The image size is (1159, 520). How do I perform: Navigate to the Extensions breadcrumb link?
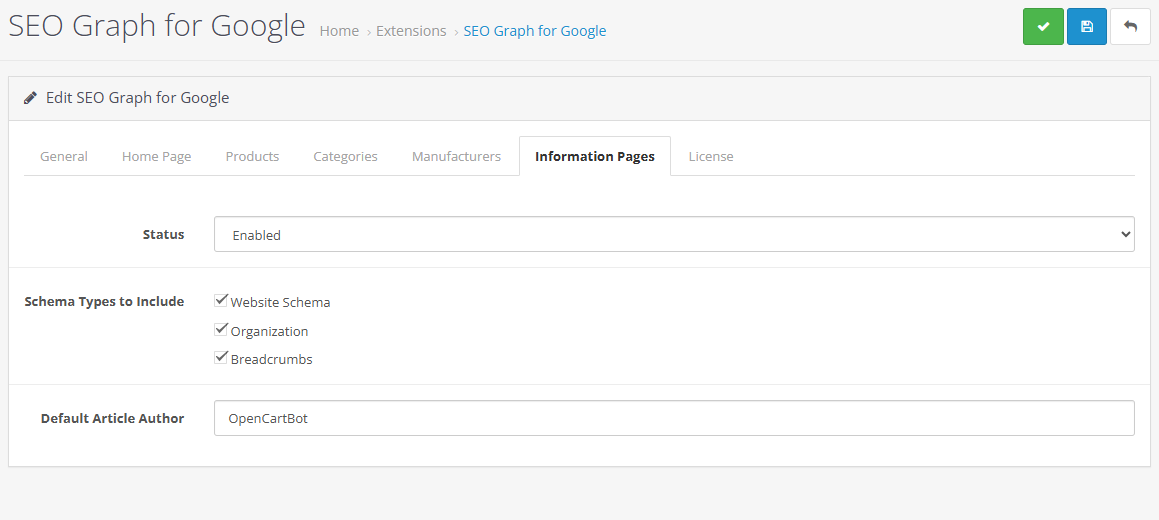click(411, 31)
